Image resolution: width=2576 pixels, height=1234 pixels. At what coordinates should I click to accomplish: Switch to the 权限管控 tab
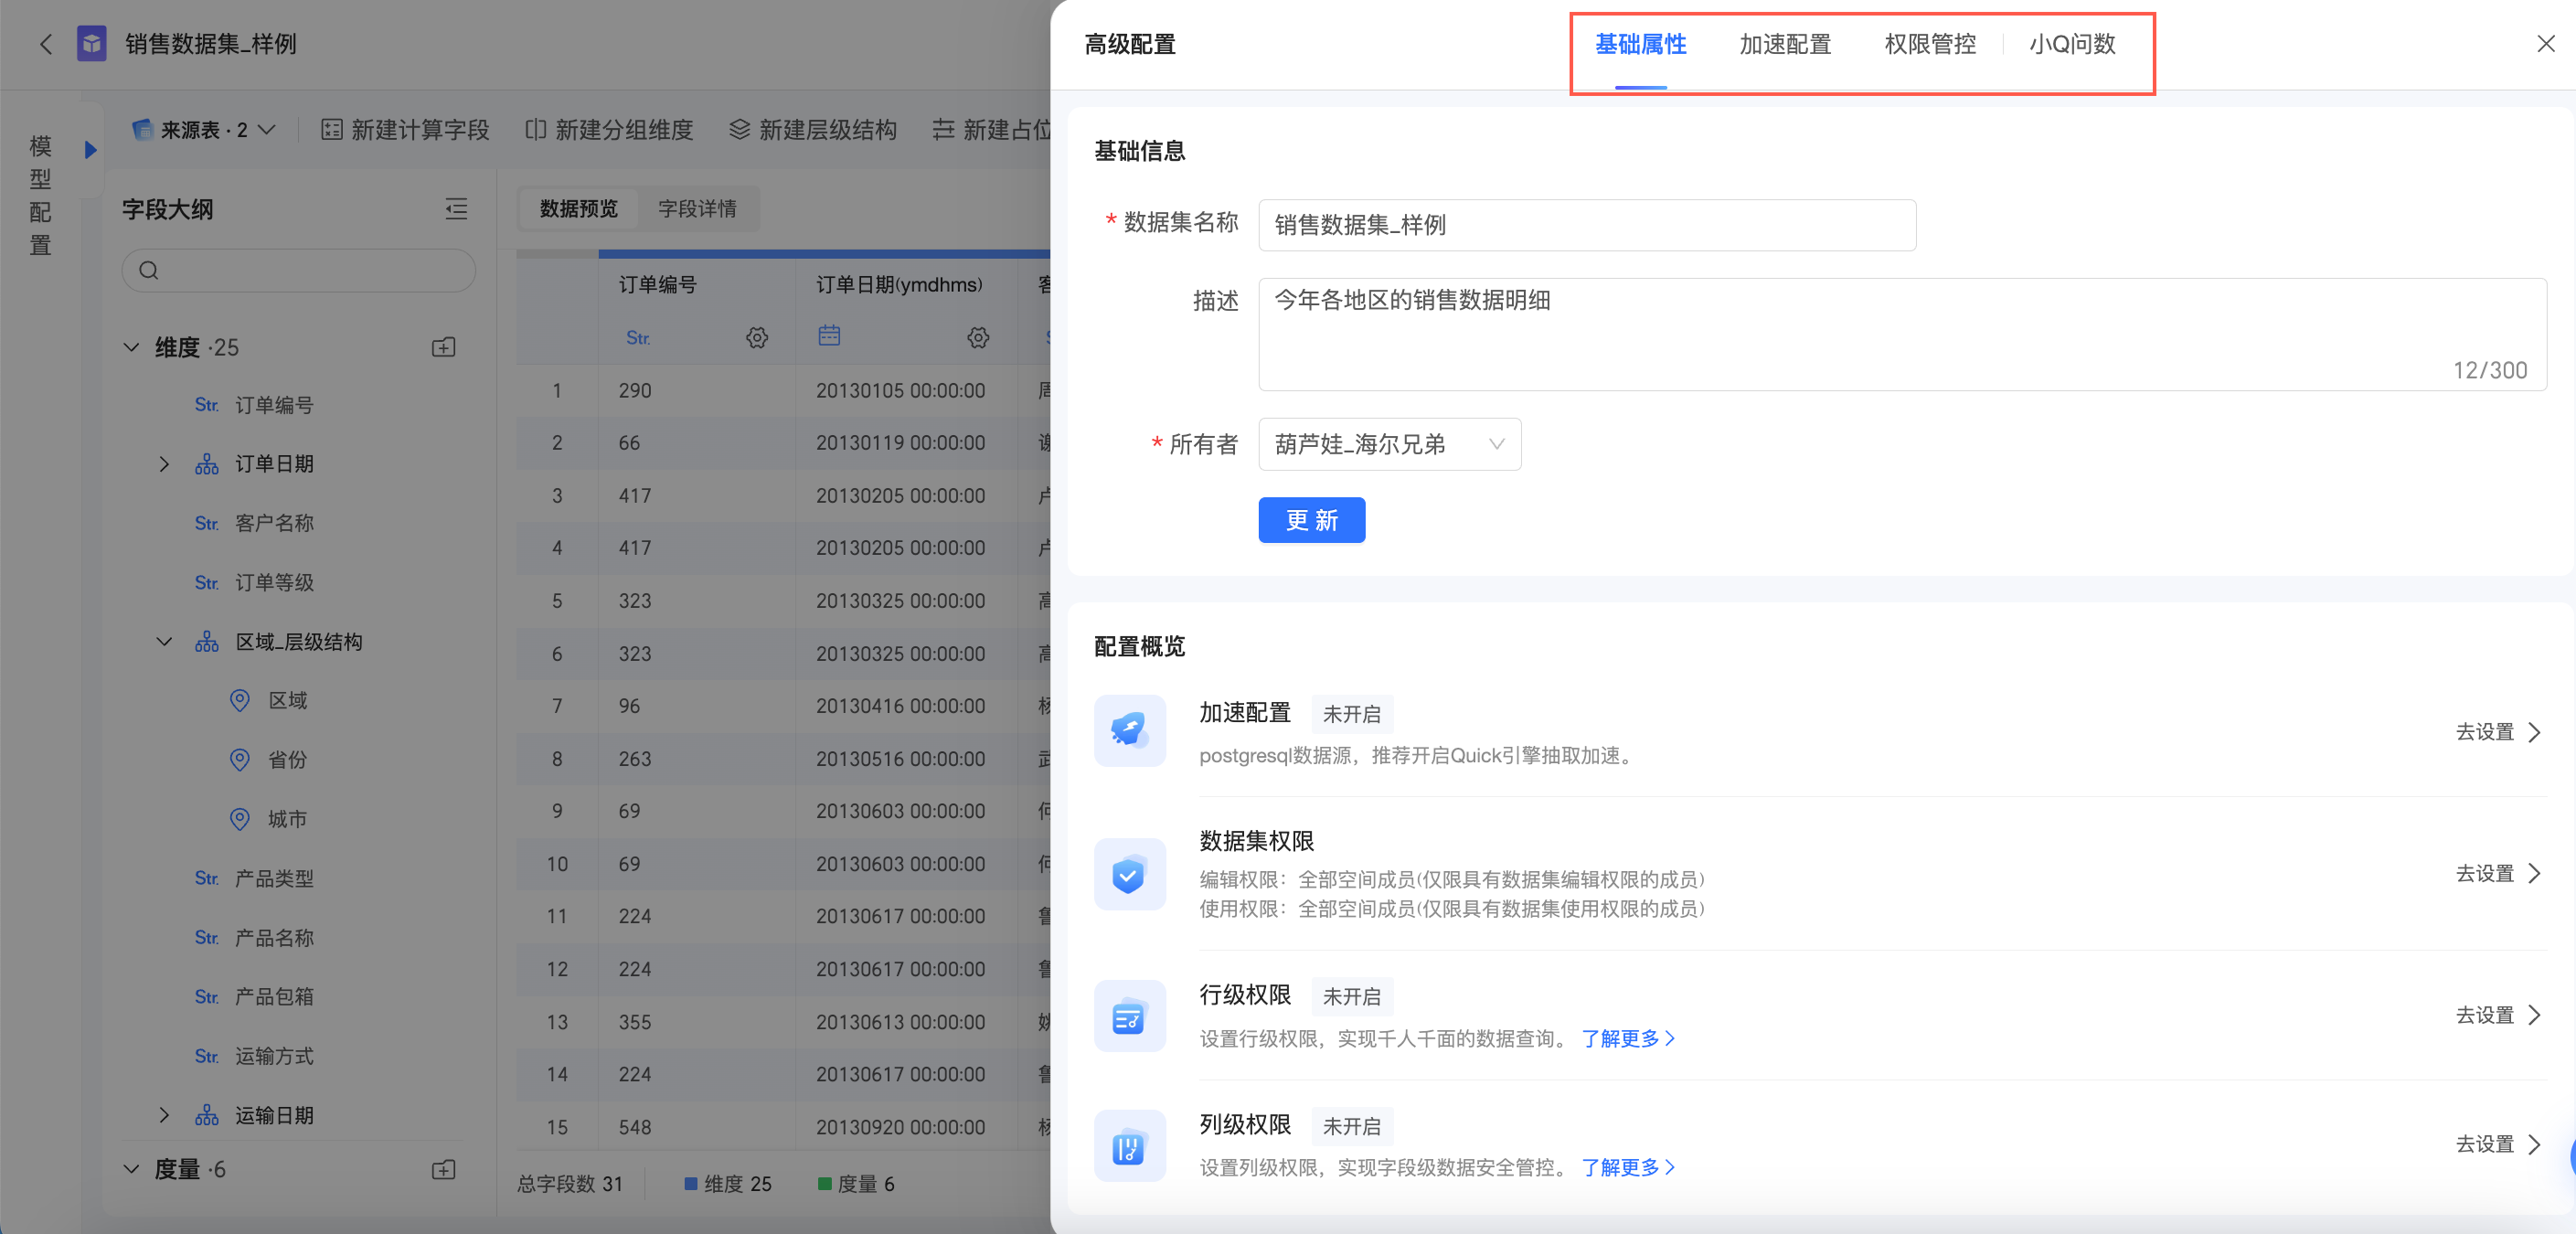[1930, 44]
